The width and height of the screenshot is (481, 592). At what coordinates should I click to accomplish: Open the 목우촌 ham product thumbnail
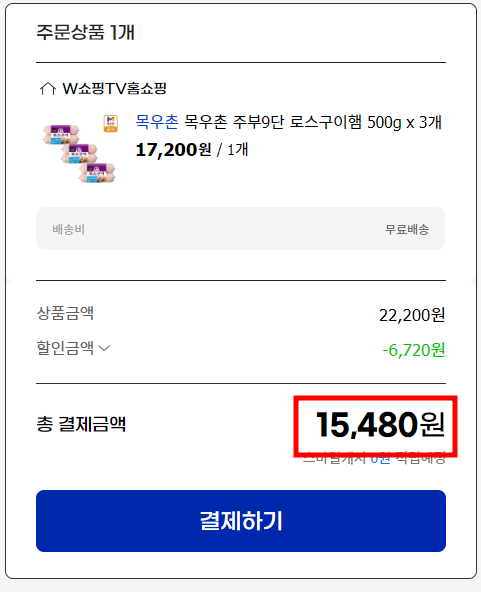[x=79, y=153]
